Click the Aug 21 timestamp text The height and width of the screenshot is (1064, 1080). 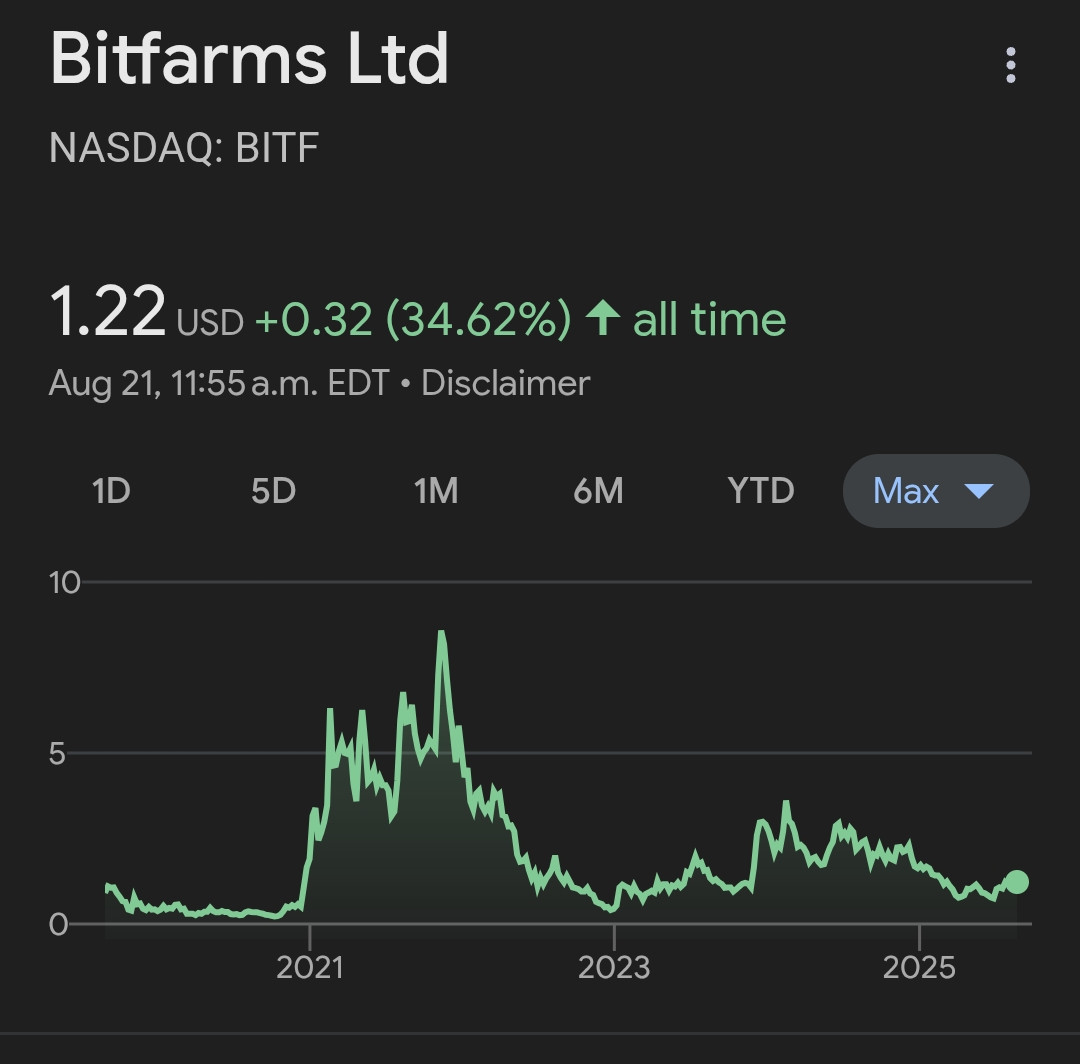point(218,383)
